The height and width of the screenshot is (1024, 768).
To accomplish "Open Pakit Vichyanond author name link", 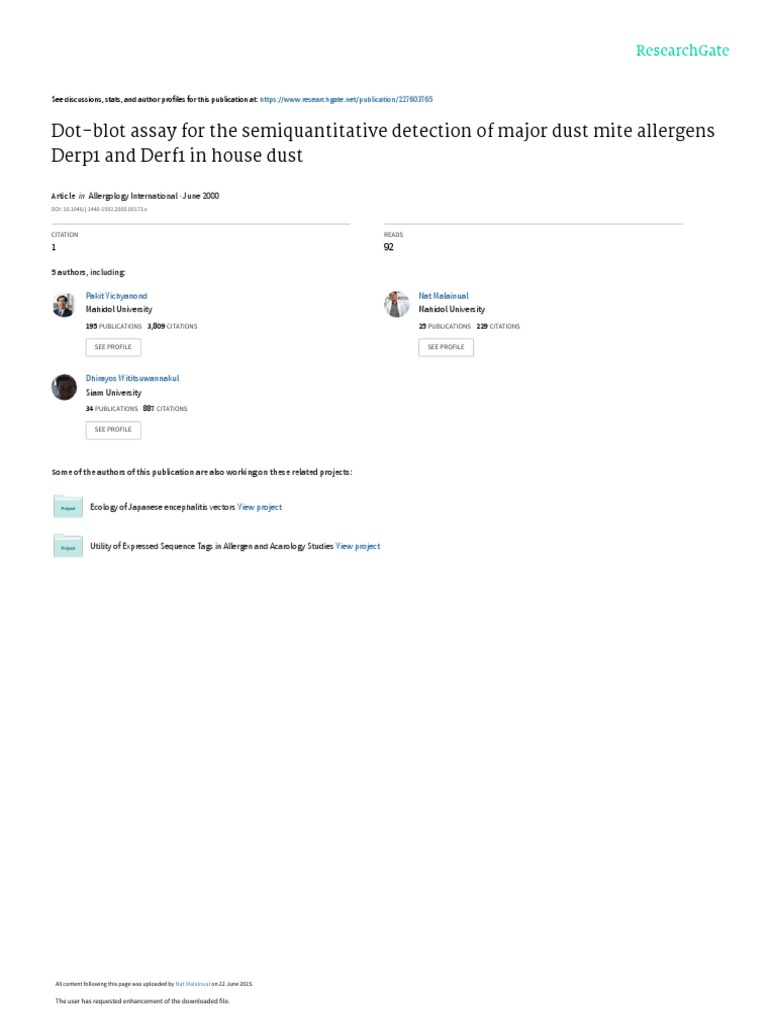I will 116,296.
